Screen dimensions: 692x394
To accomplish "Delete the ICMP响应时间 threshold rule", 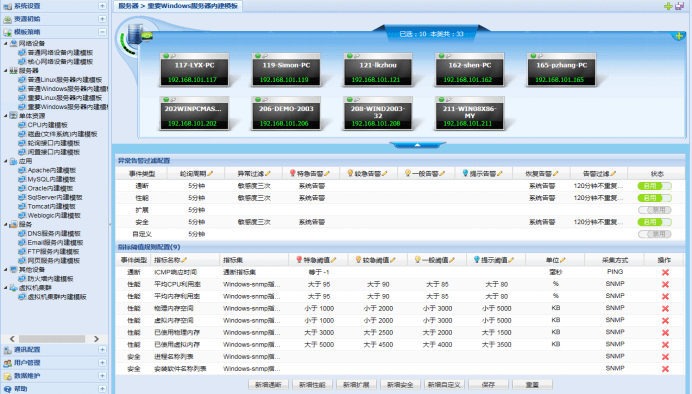I will tap(665, 273).
